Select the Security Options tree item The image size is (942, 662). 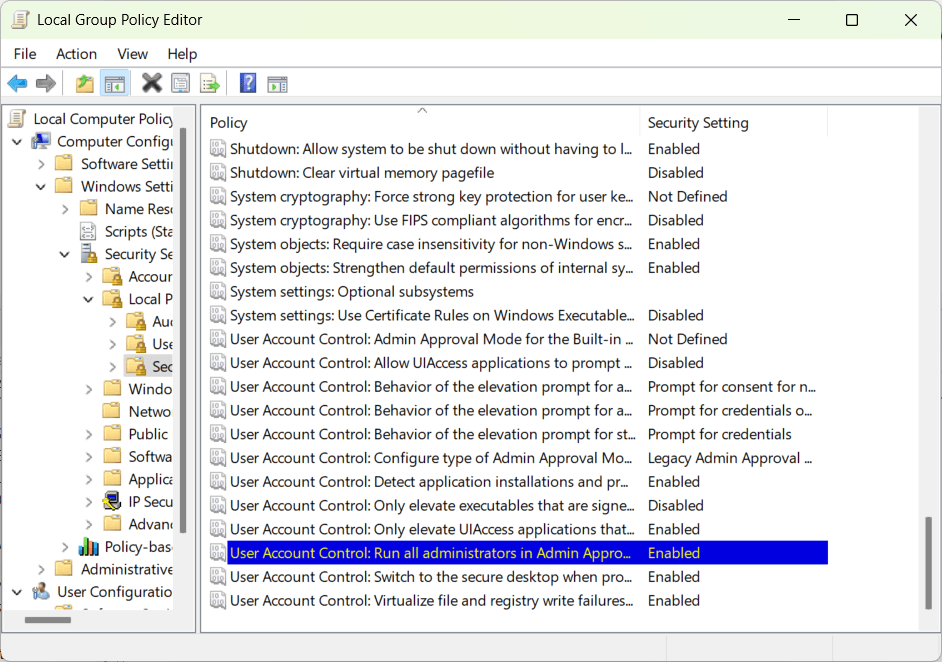[x=149, y=366]
